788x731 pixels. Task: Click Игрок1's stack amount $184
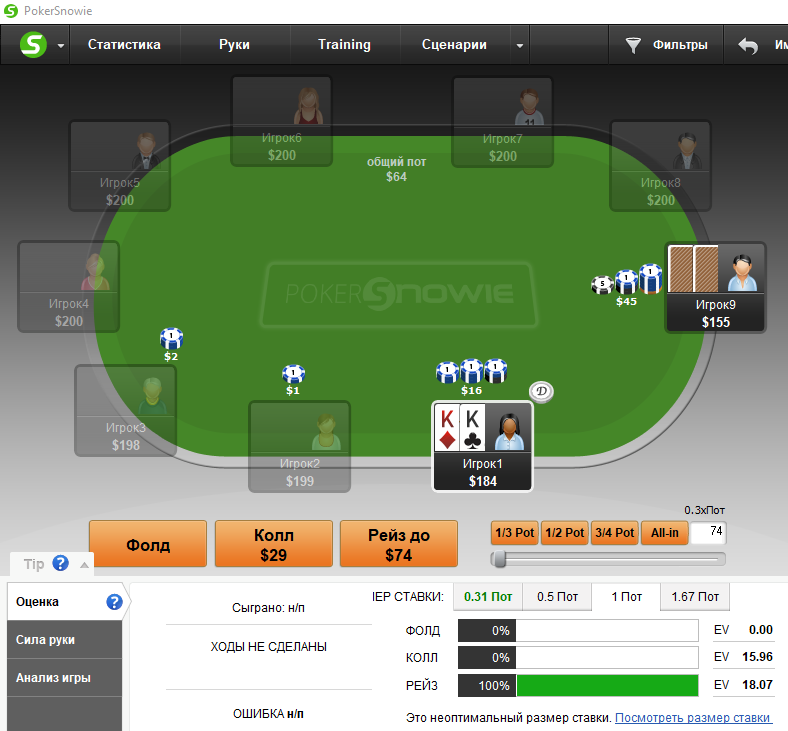483,481
